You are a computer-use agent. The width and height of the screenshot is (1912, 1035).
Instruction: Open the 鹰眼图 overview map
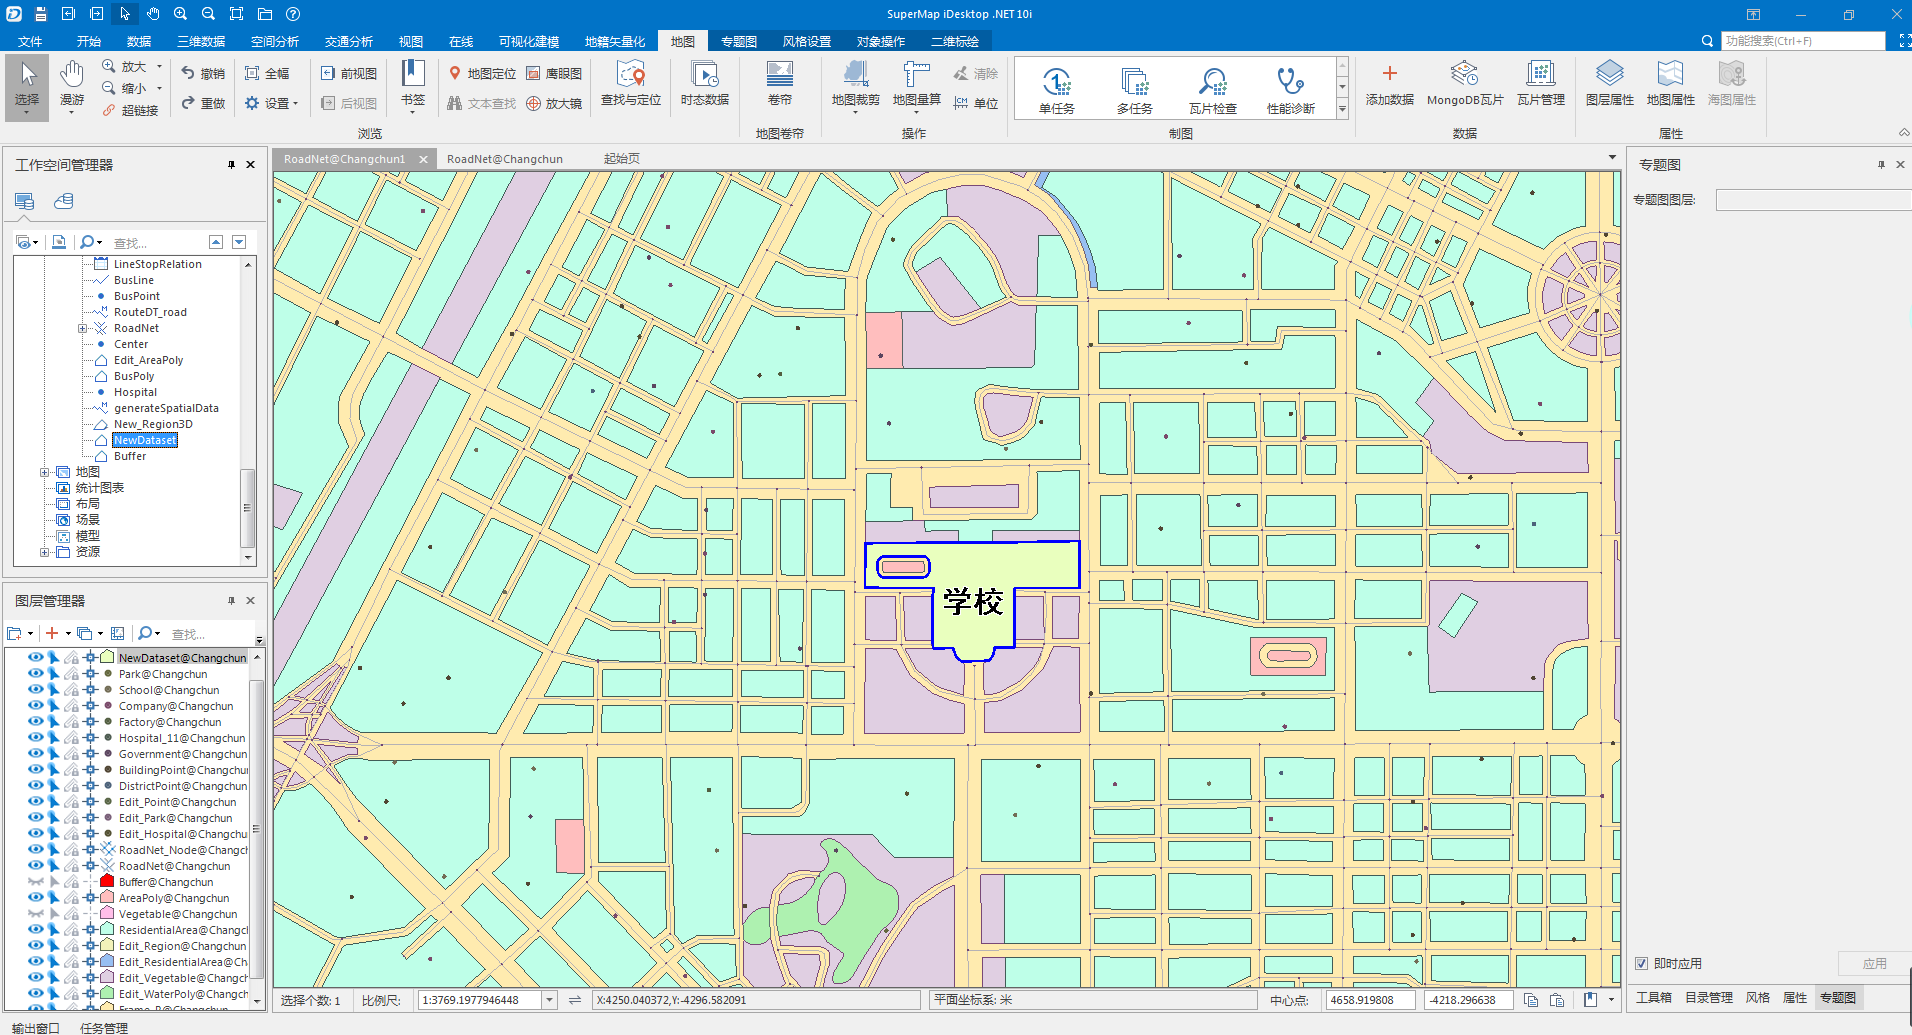554,73
